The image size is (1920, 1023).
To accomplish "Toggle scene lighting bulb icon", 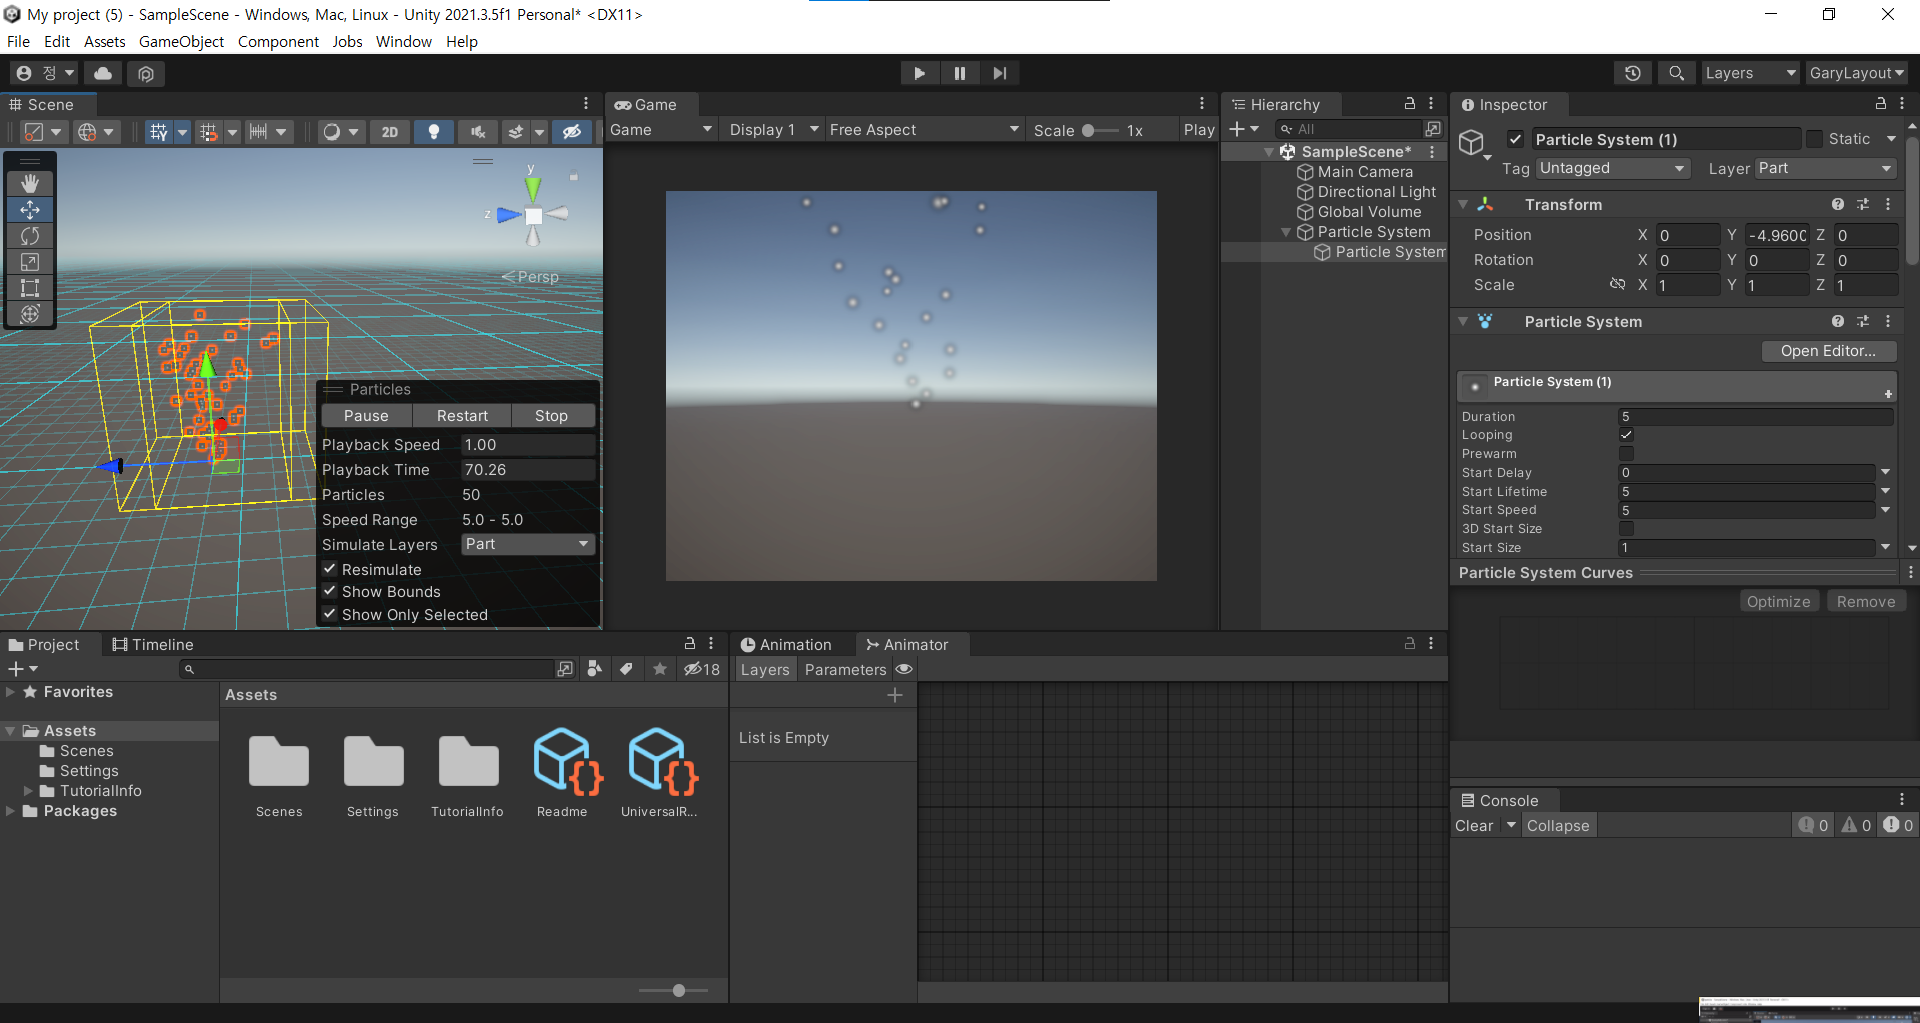I will click(x=434, y=131).
